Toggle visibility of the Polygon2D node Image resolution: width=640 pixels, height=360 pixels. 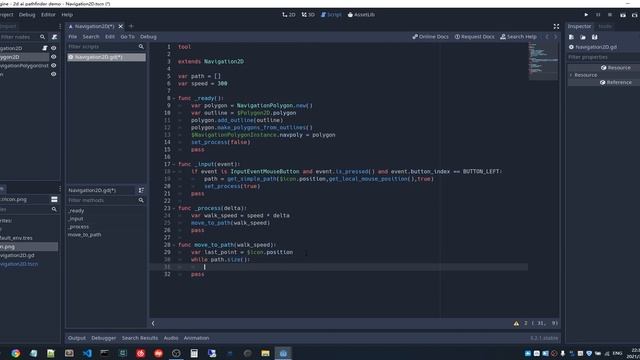[x=53, y=57]
